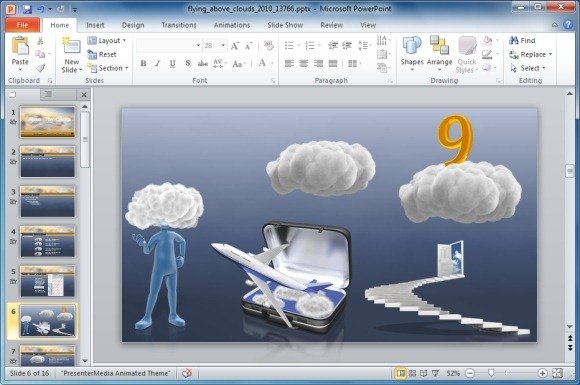Toggle Underline text formatting
Viewport: 580px width, 385px height.
pyautogui.click(x=172, y=64)
